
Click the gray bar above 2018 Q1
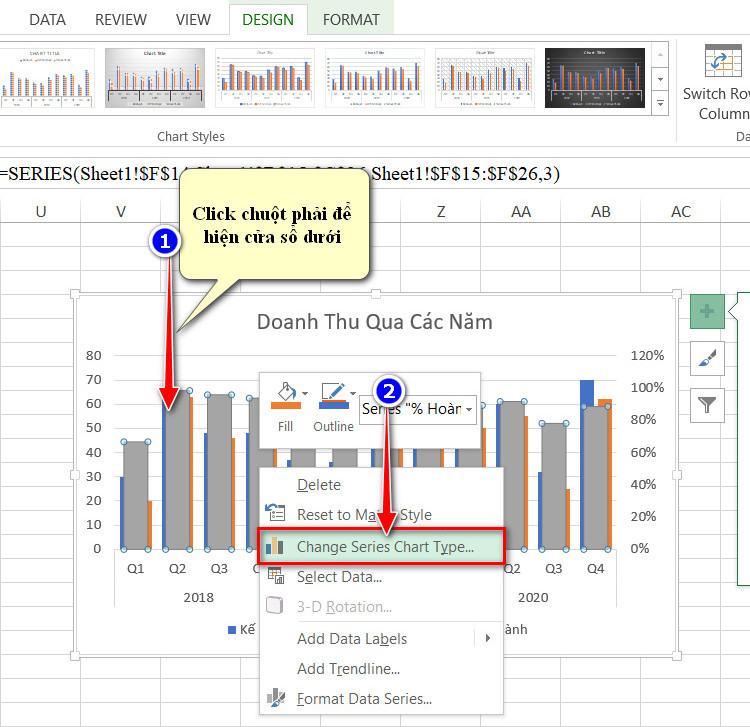click(136, 495)
